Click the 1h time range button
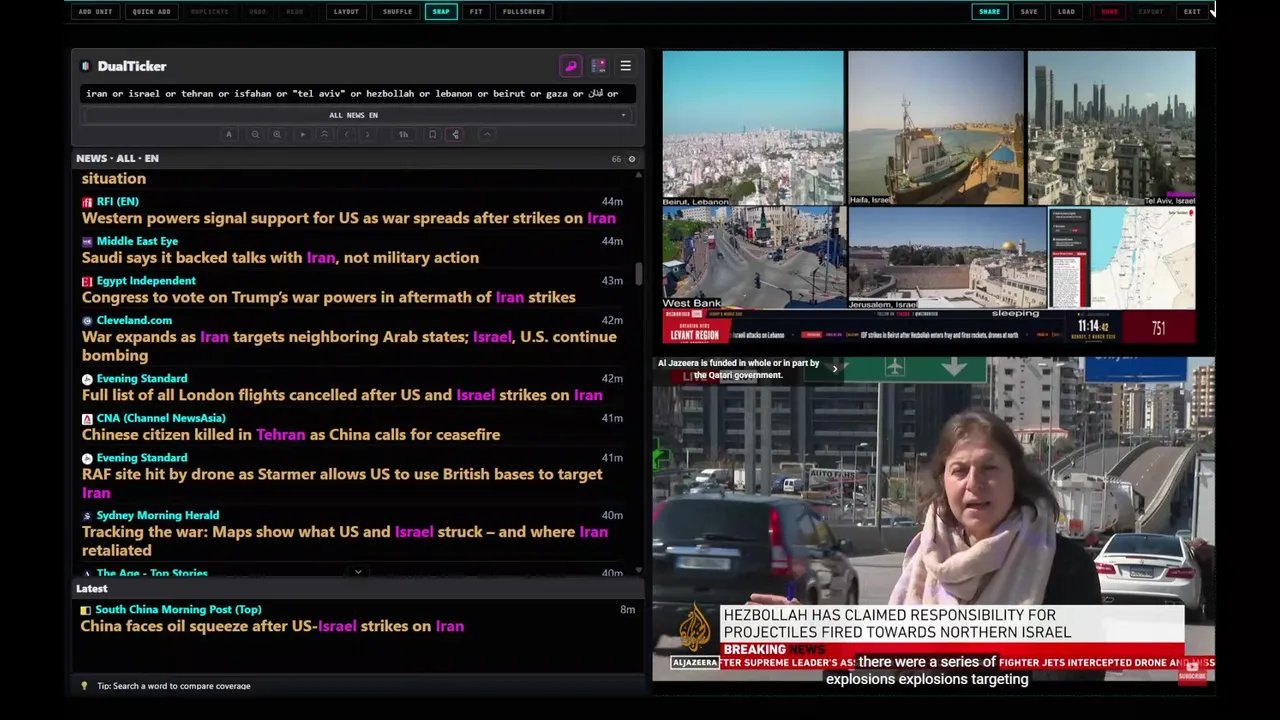Viewport: 1280px width, 720px height. [403, 134]
